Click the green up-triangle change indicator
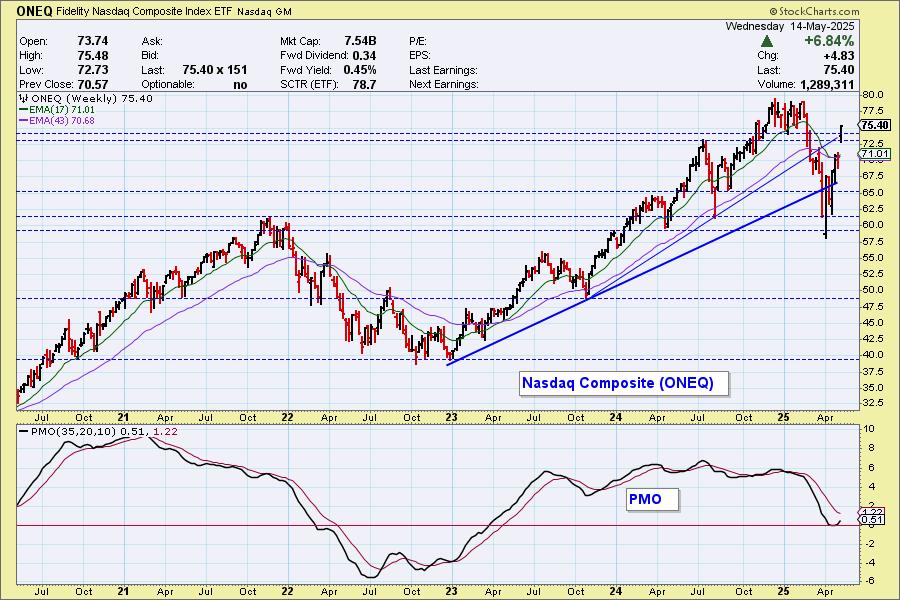900x600 pixels. coord(766,41)
